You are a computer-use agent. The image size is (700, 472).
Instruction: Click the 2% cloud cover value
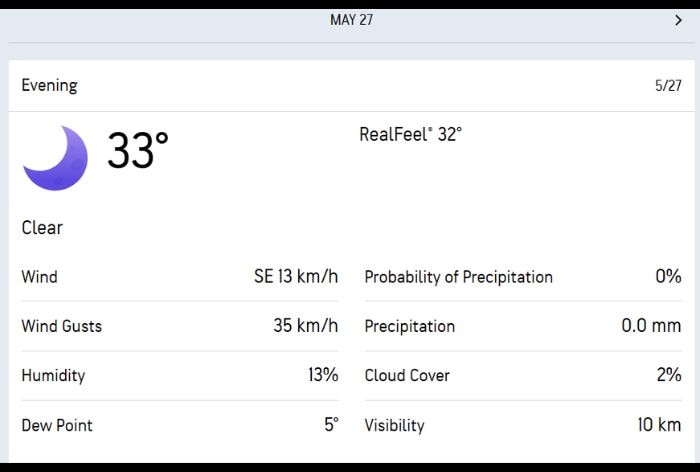[669, 375]
